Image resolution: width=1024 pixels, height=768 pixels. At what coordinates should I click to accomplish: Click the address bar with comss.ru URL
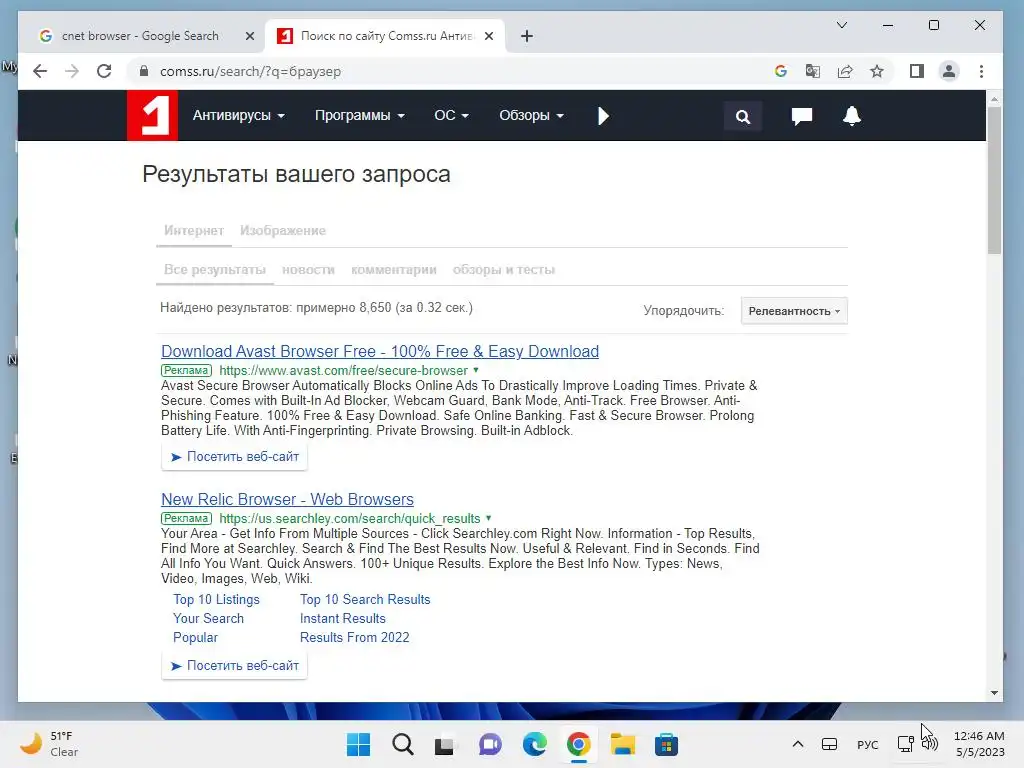click(x=451, y=71)
